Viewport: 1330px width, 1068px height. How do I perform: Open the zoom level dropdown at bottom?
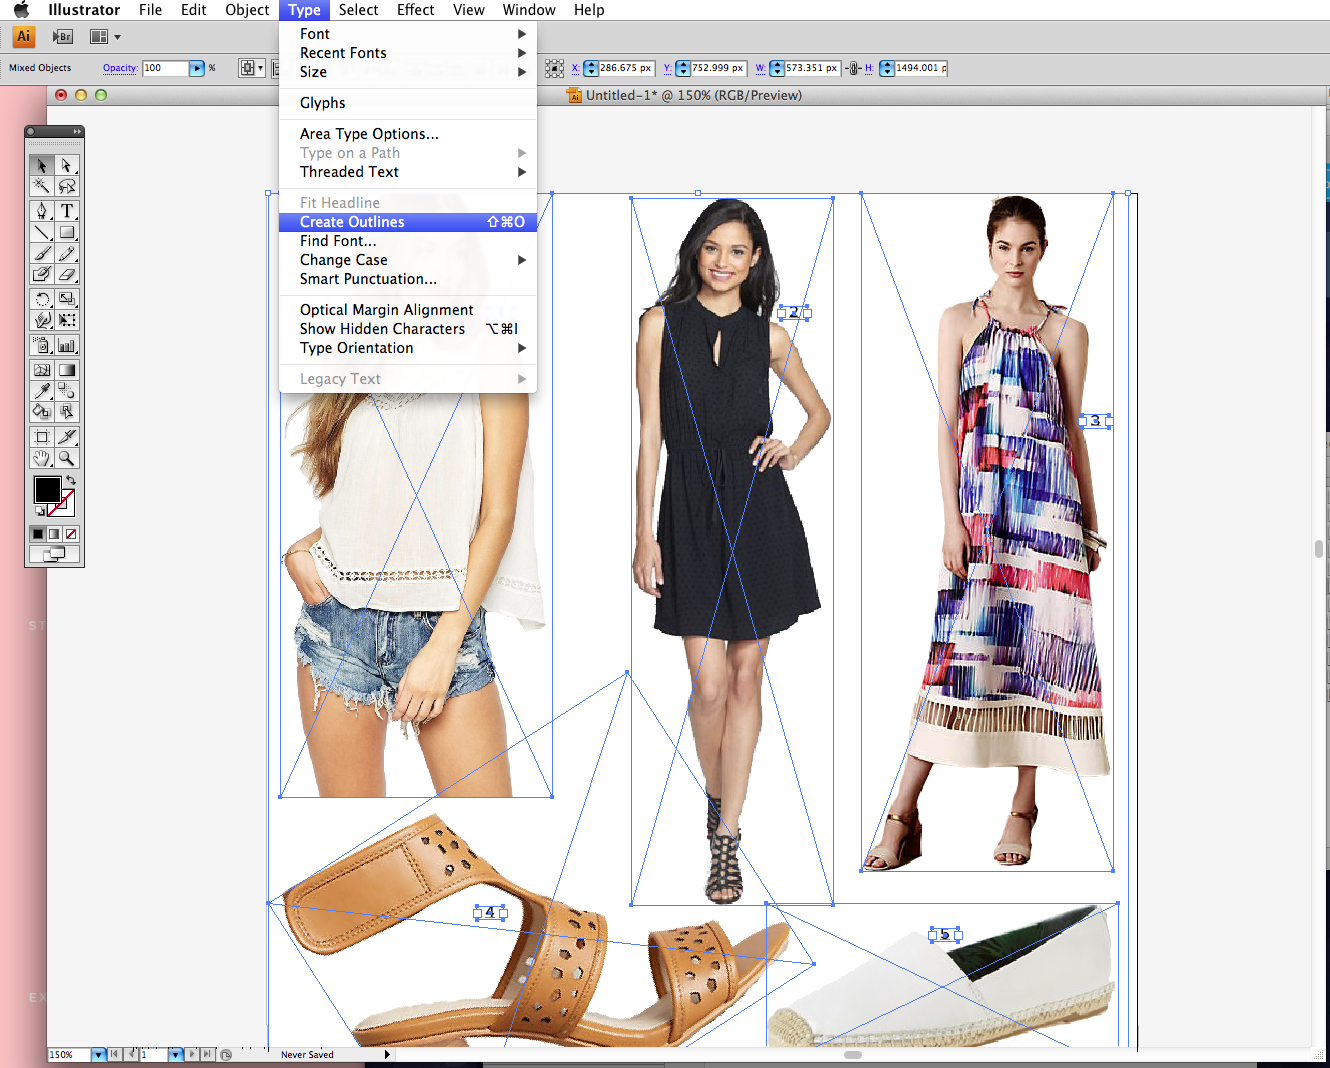98,1054
